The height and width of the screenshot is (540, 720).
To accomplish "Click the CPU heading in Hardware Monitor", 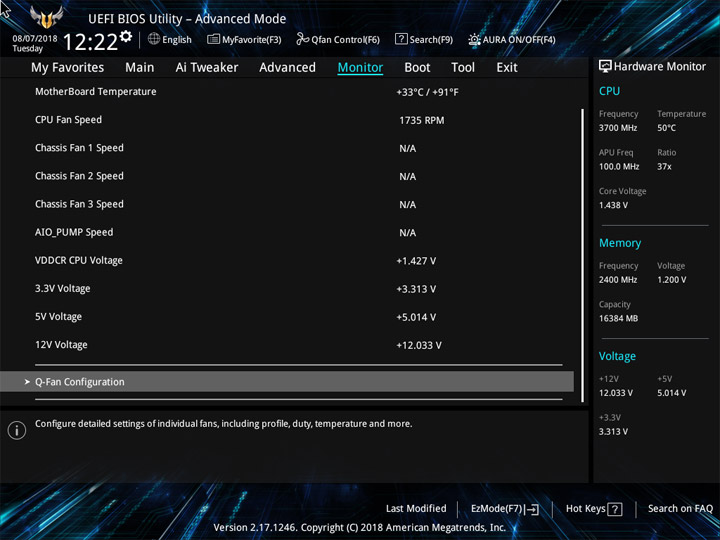I will point(609,91).
